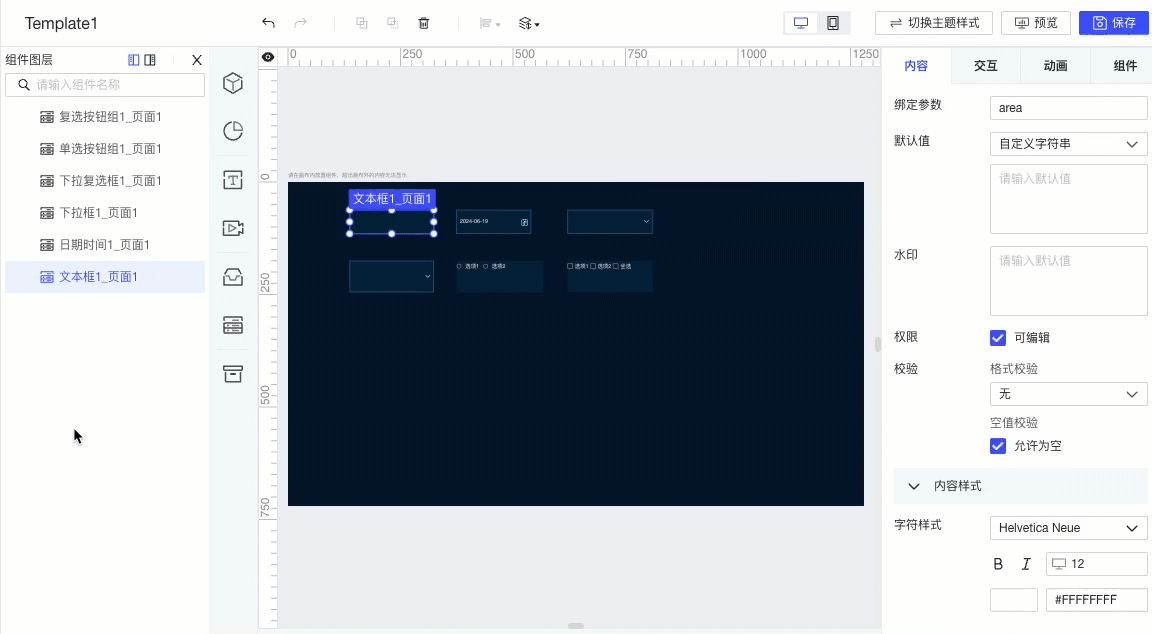Click the 水印 text area
The width and height of the screenshot is (1152, 634).
1068,281
